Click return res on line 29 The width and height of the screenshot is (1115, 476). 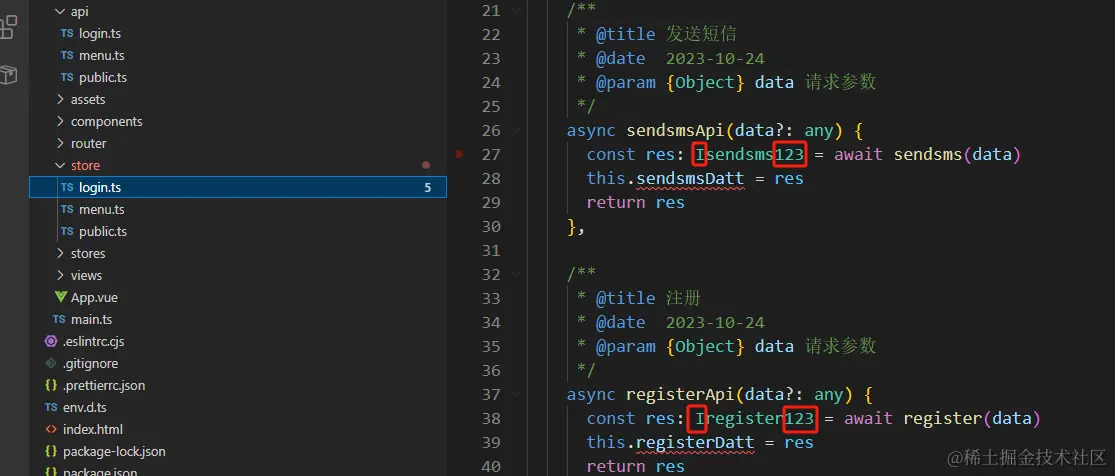(x=636, y=203)
